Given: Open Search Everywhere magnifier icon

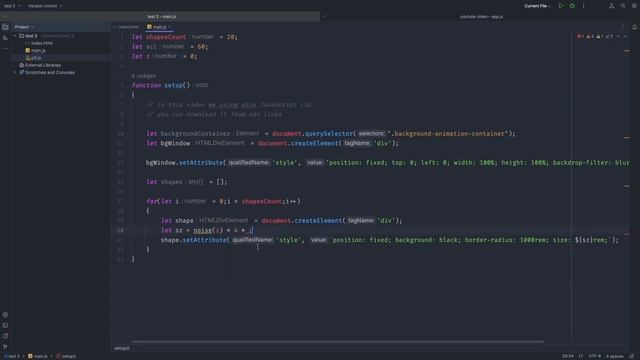Looking at the screenshot, I should tap(623, 6).
